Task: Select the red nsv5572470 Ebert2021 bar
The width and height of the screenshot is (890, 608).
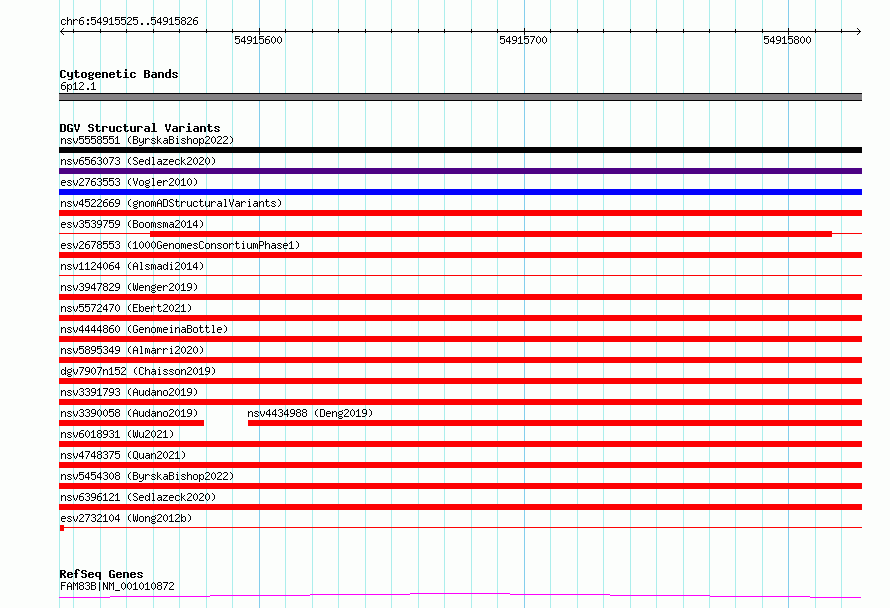Action: point(460,318)
